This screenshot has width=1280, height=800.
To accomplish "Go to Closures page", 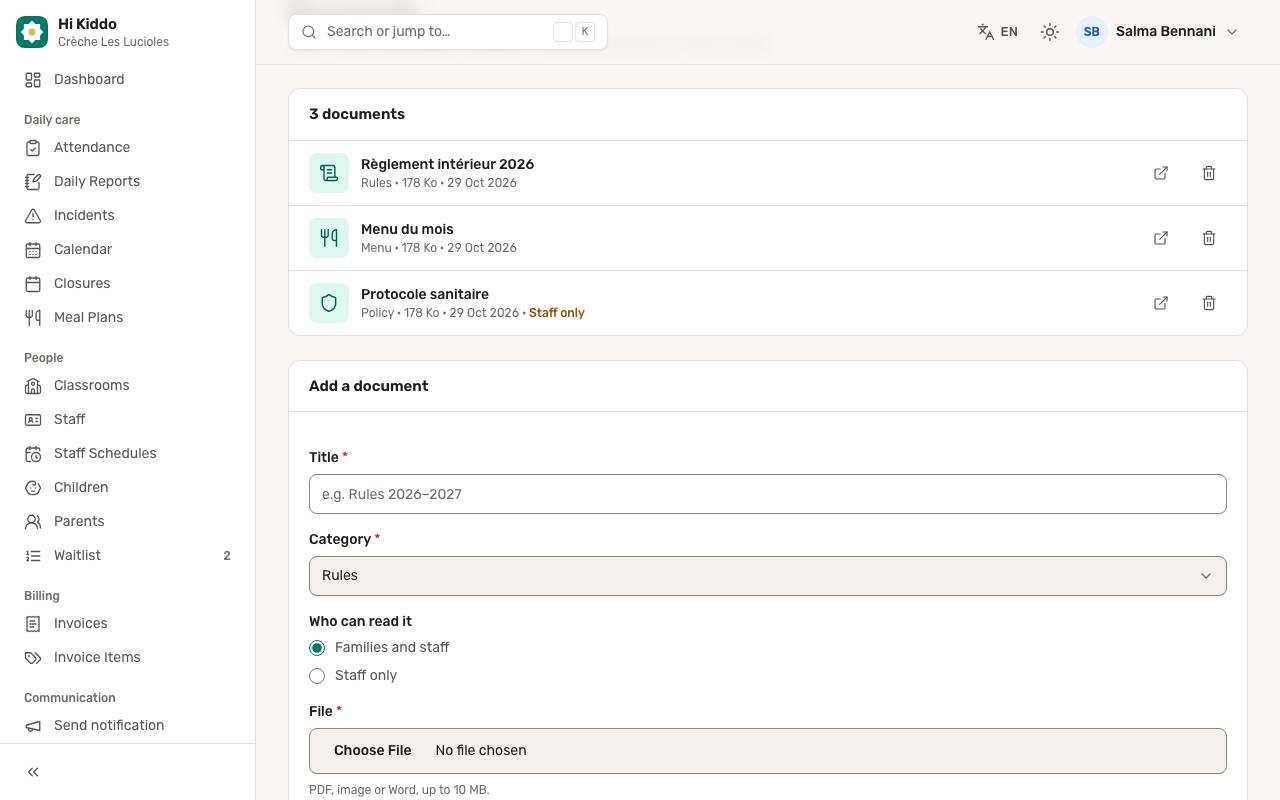I will click(128, 283).
